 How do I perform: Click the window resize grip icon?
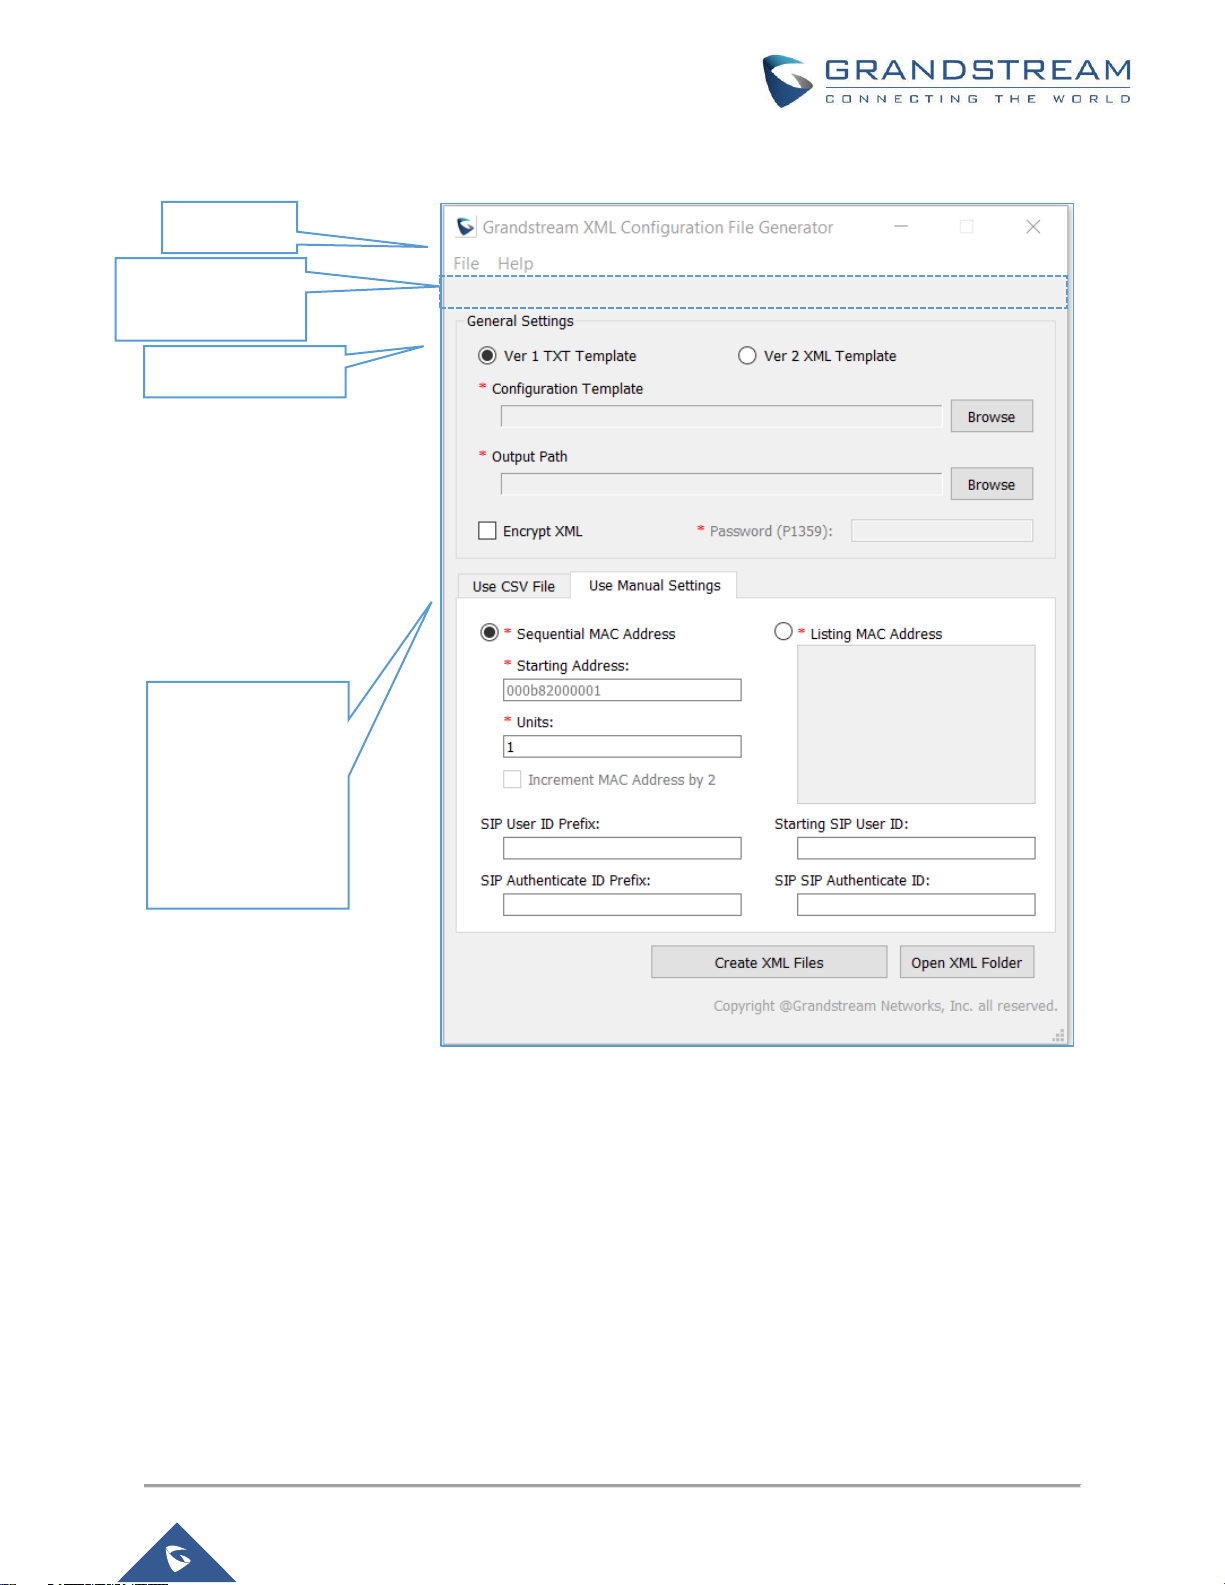coord(1058,1036)
